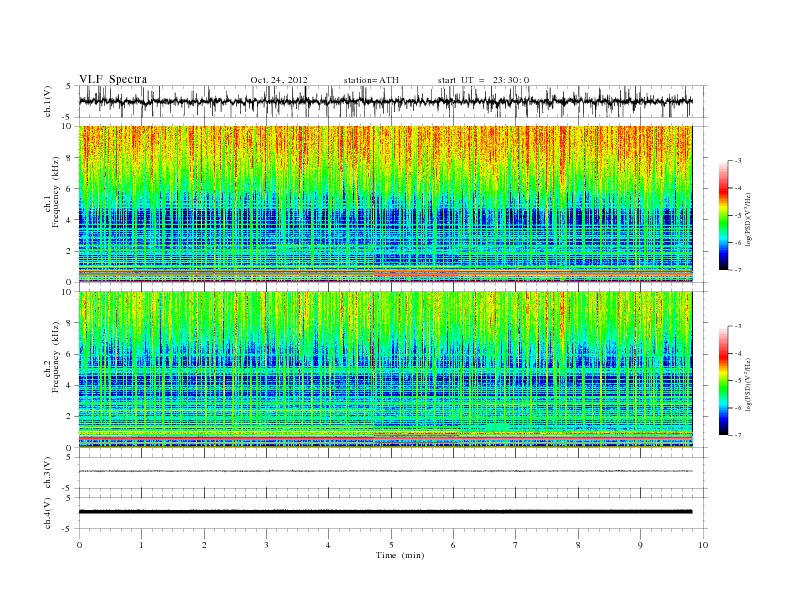Click the "-7" tick on ch.2 colorbar
Viewport: 792px width, 612px height.
pos(737,435)
